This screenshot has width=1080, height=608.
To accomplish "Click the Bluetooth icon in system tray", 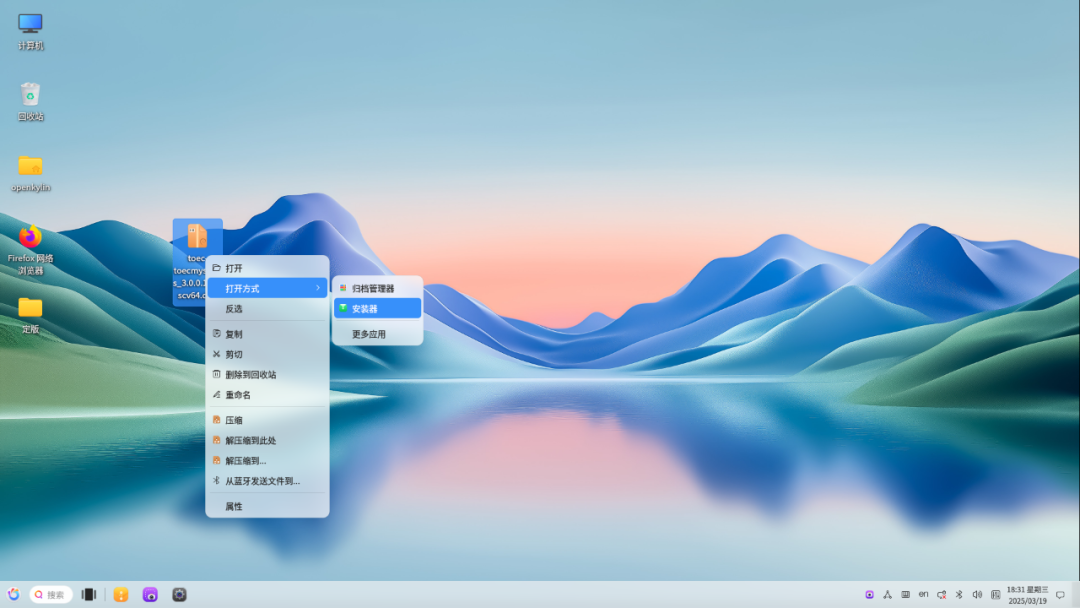I will [958, 594].
